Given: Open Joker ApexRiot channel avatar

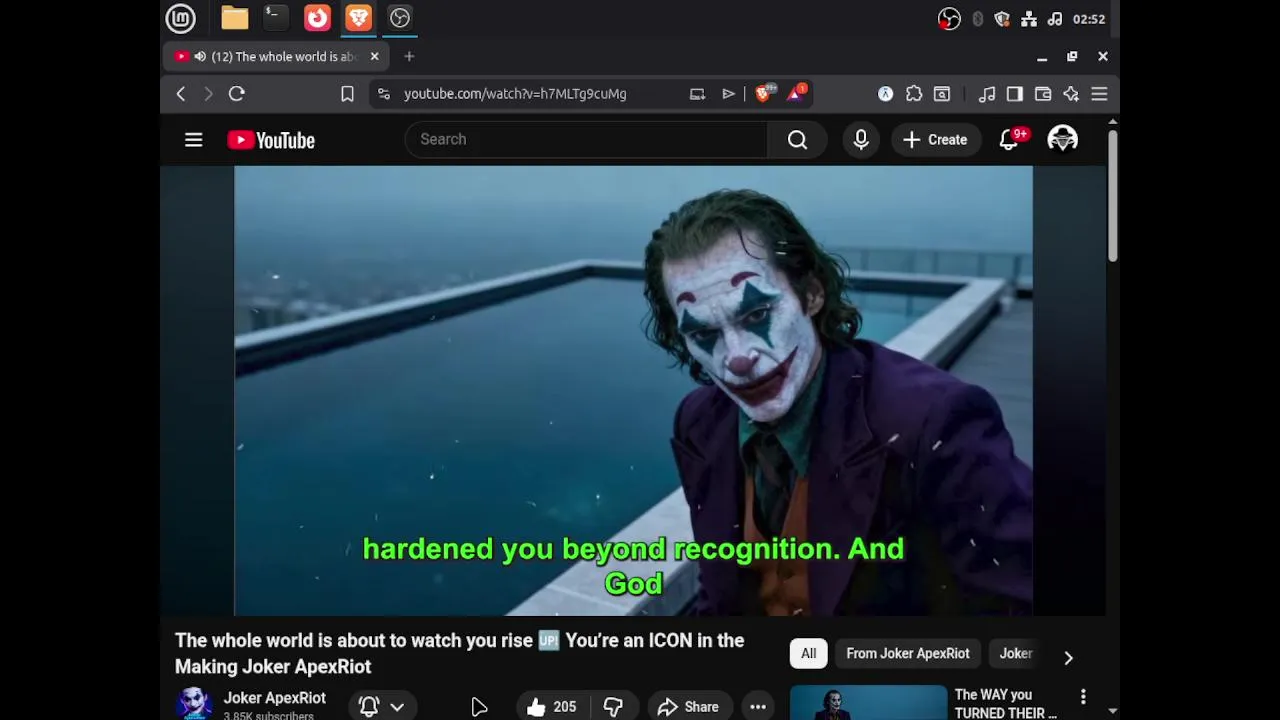Looking at the screenshot, I should (x=194, y=704).
